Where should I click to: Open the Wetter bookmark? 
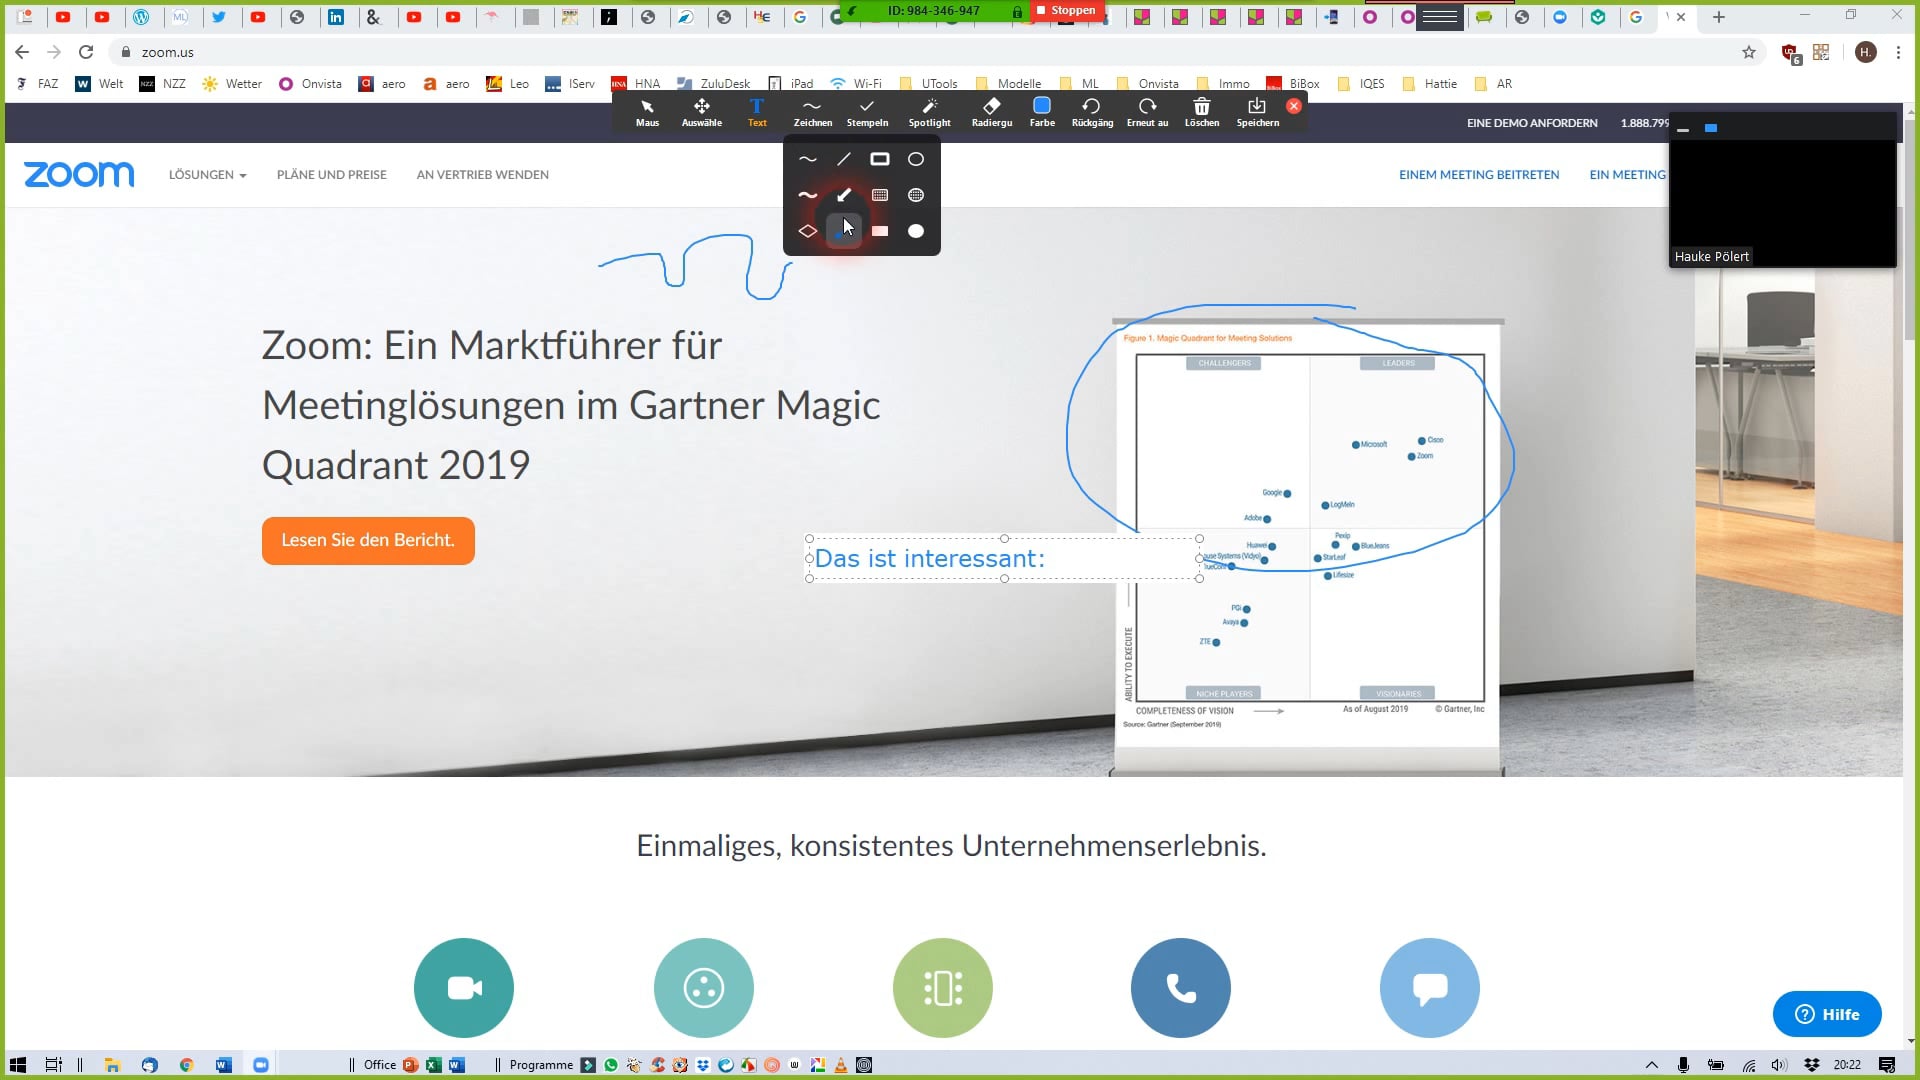click(232, 84)
